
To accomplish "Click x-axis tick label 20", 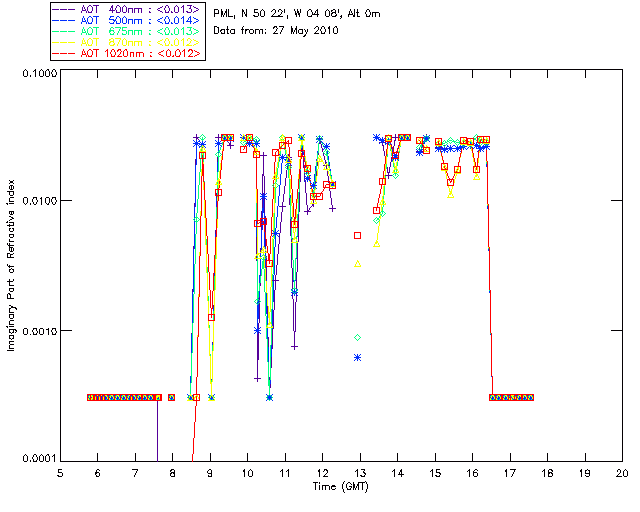I will coord(622,473).
